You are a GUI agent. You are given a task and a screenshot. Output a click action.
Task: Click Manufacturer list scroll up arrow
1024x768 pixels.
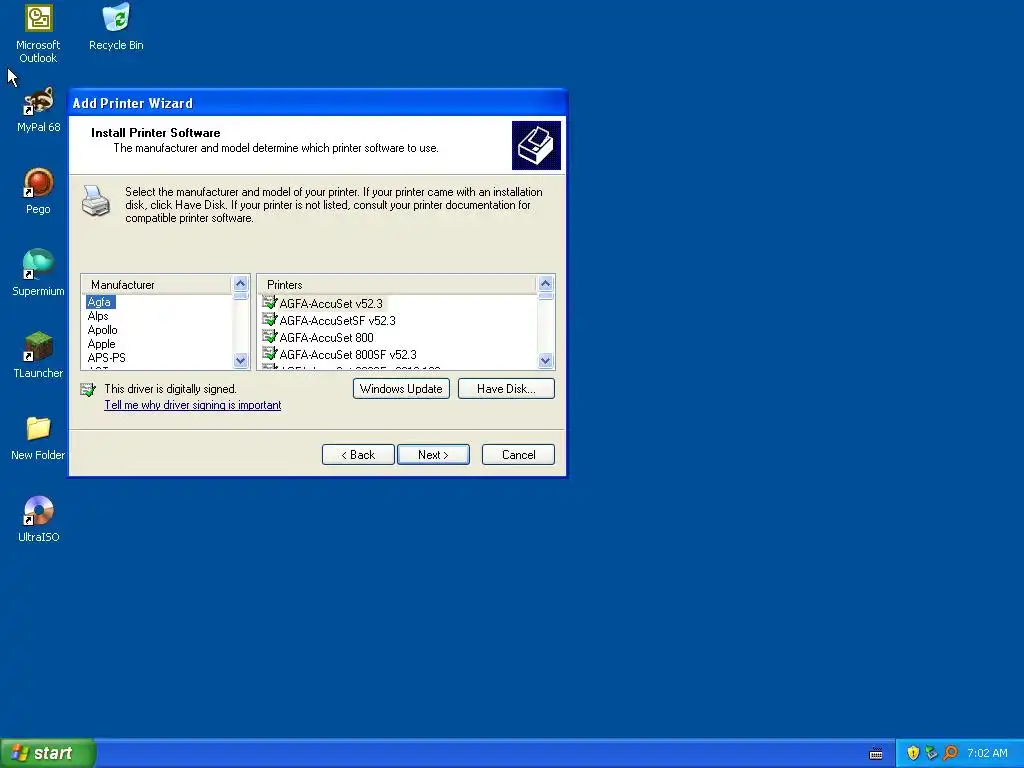click(240, 283)
